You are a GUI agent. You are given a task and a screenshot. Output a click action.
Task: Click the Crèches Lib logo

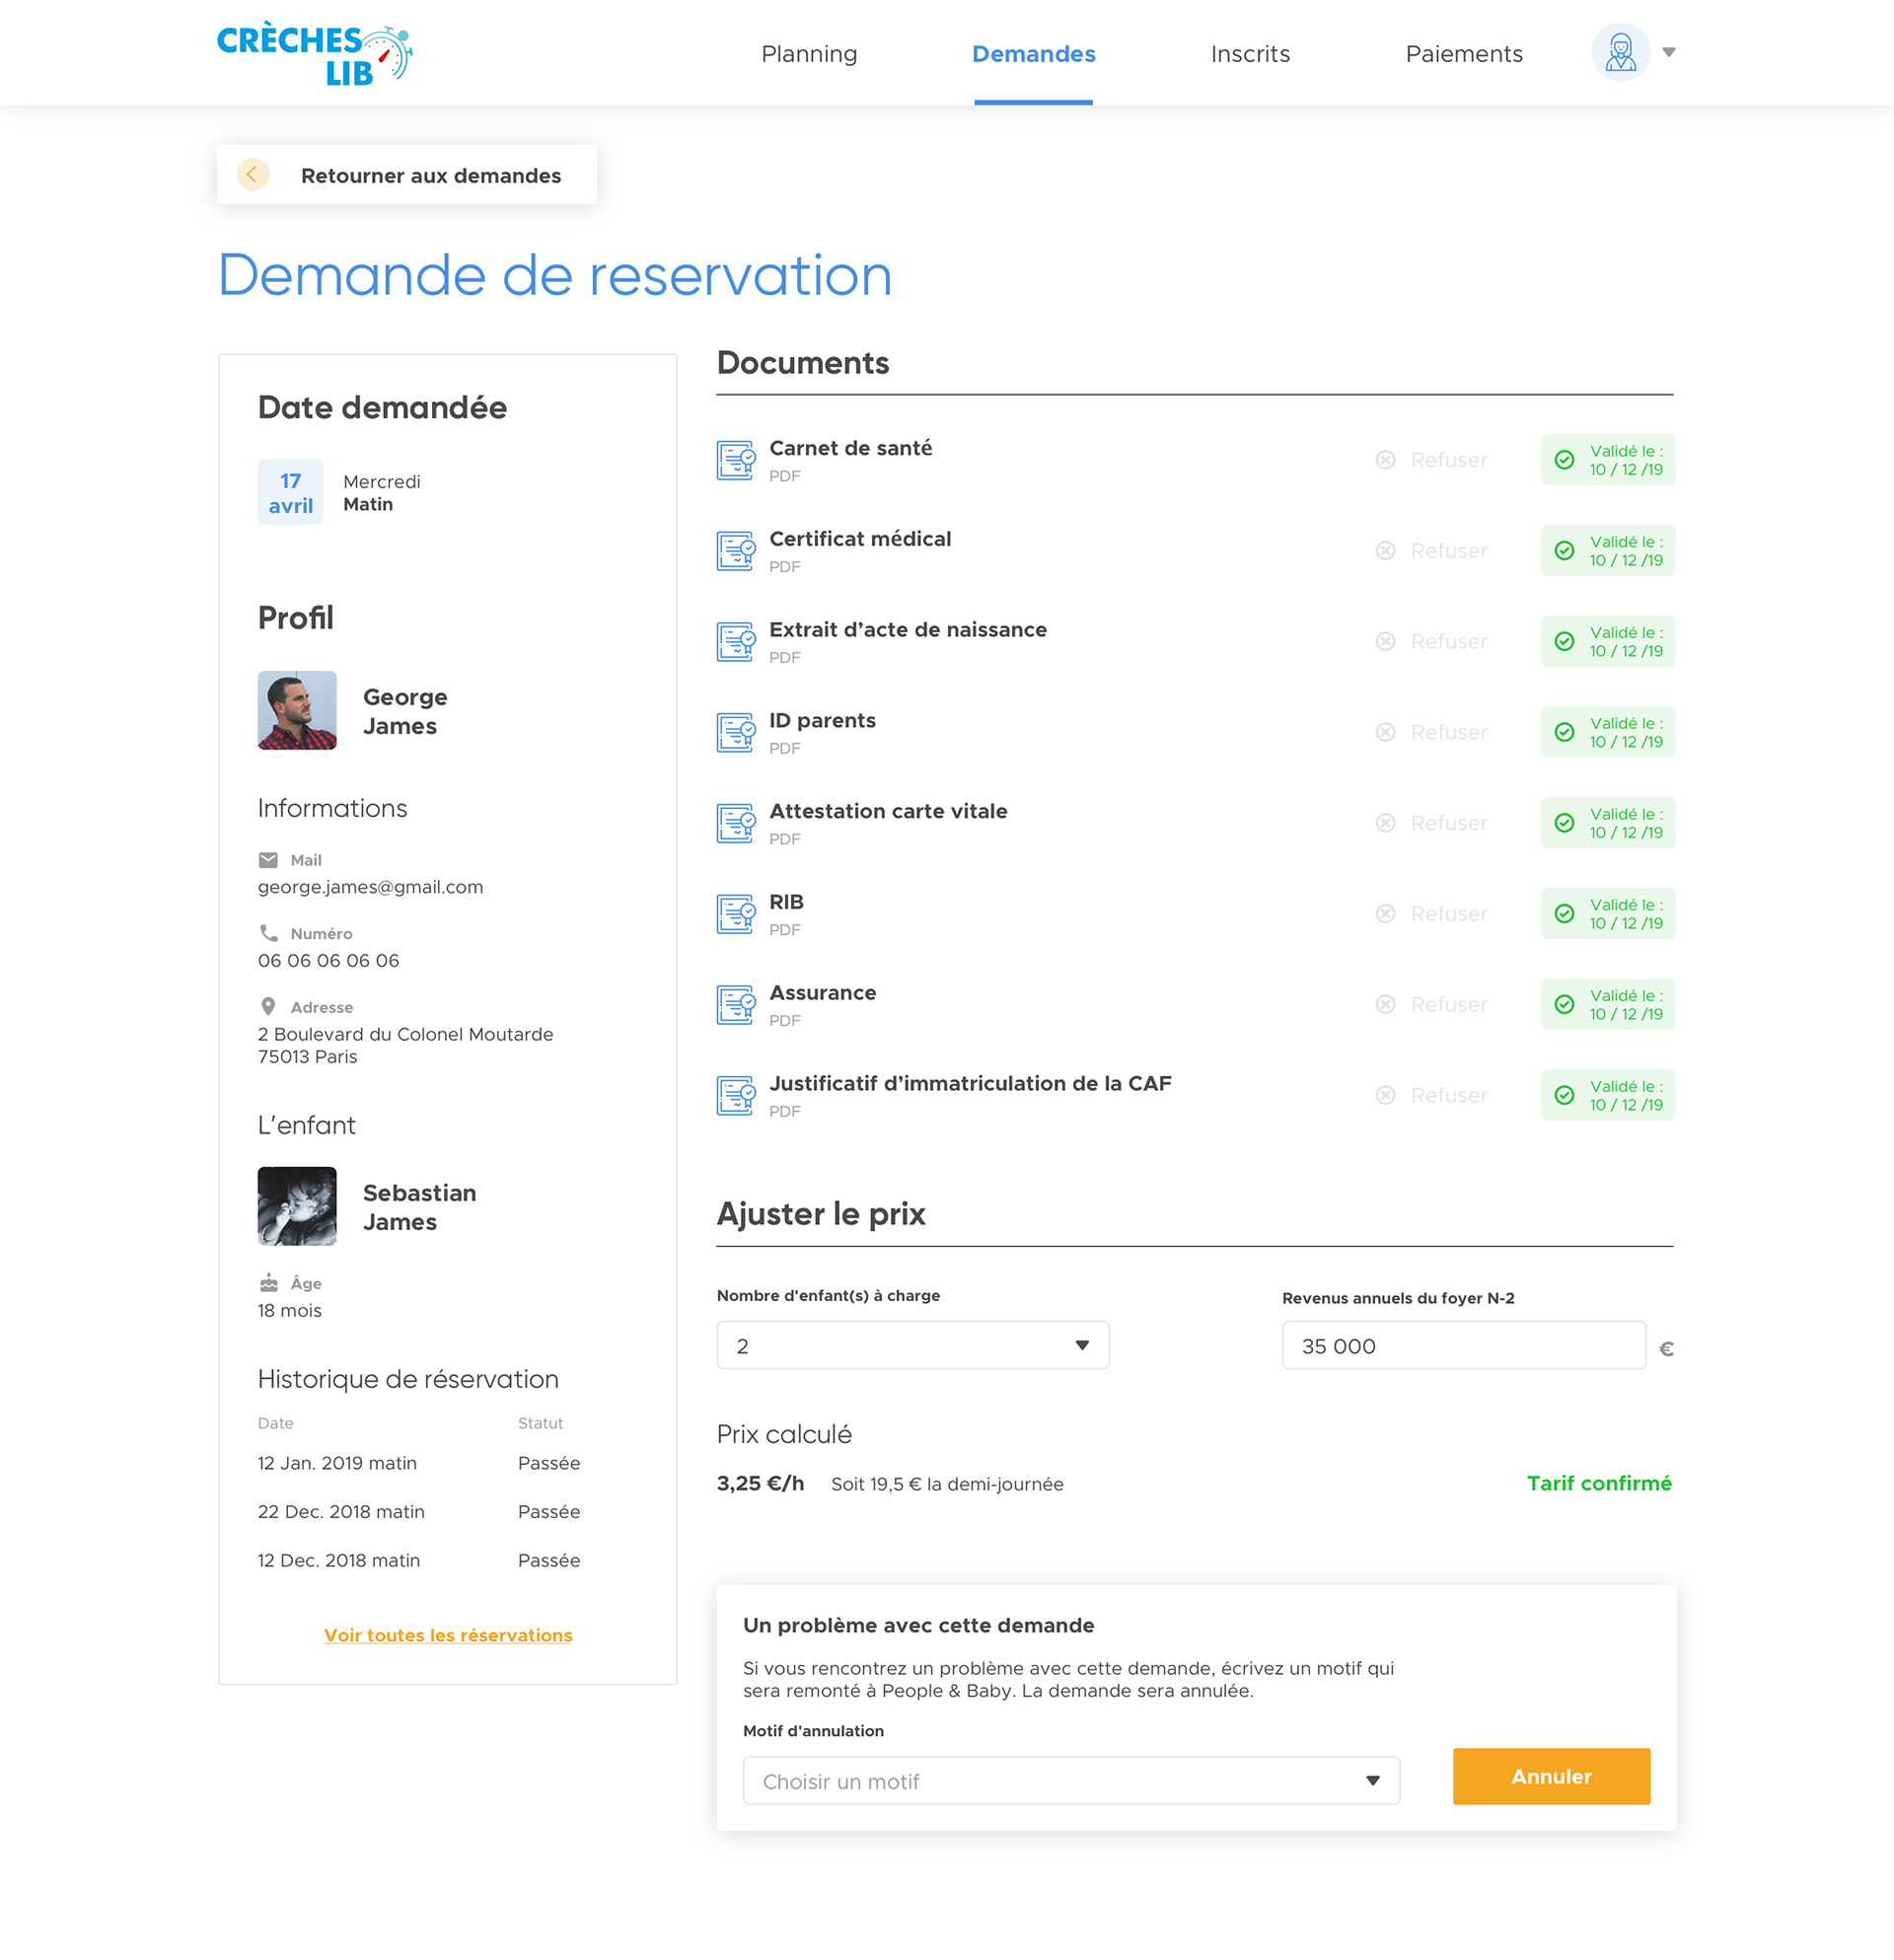[314, 54]
